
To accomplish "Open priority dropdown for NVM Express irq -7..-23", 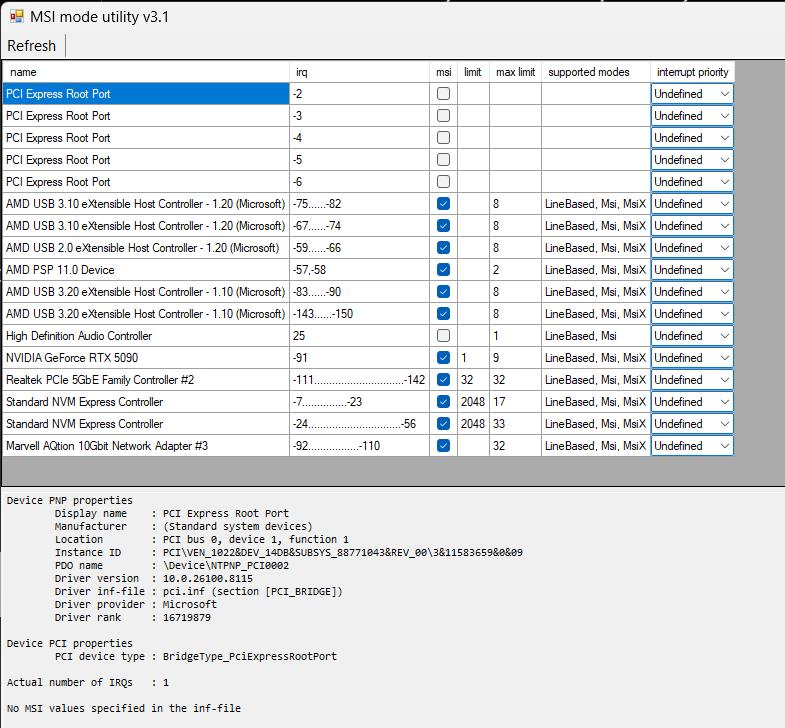I will point(692,402).
